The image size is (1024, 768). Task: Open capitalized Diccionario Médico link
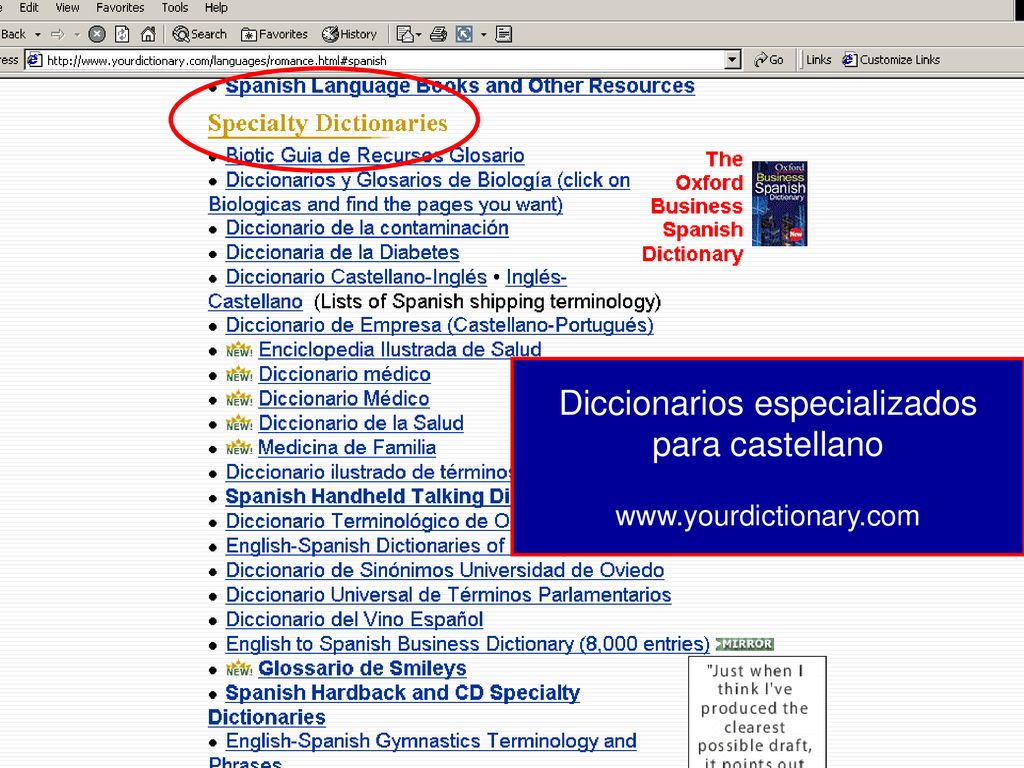(344, 399)
